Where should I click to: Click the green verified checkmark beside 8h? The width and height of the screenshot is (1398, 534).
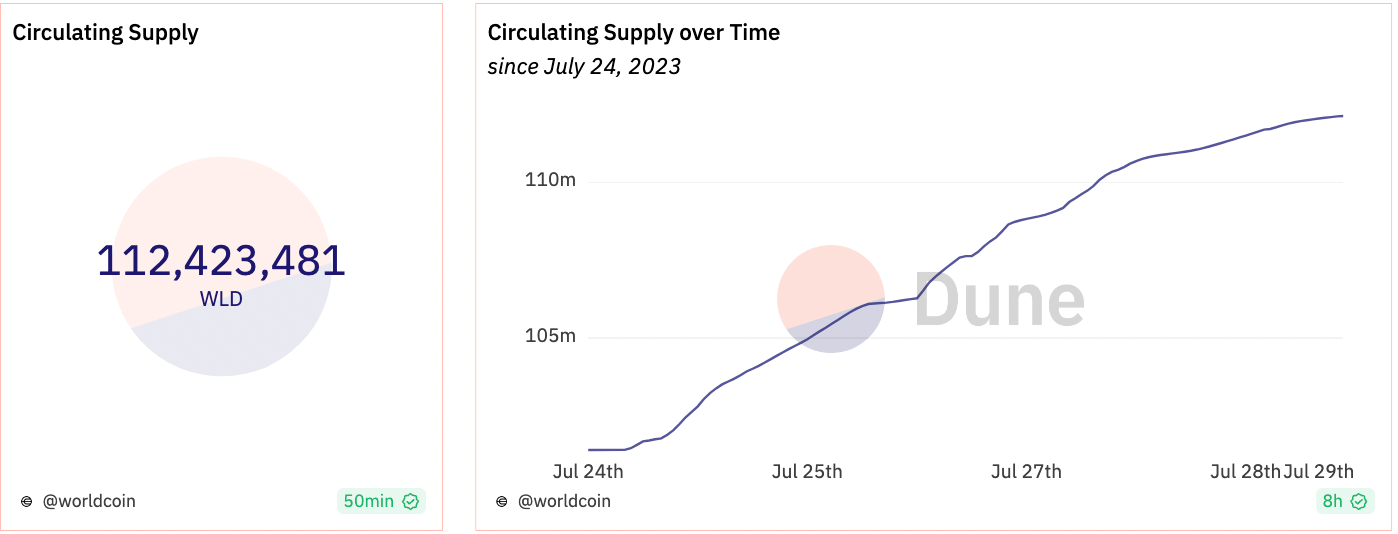coord(1358,501)
